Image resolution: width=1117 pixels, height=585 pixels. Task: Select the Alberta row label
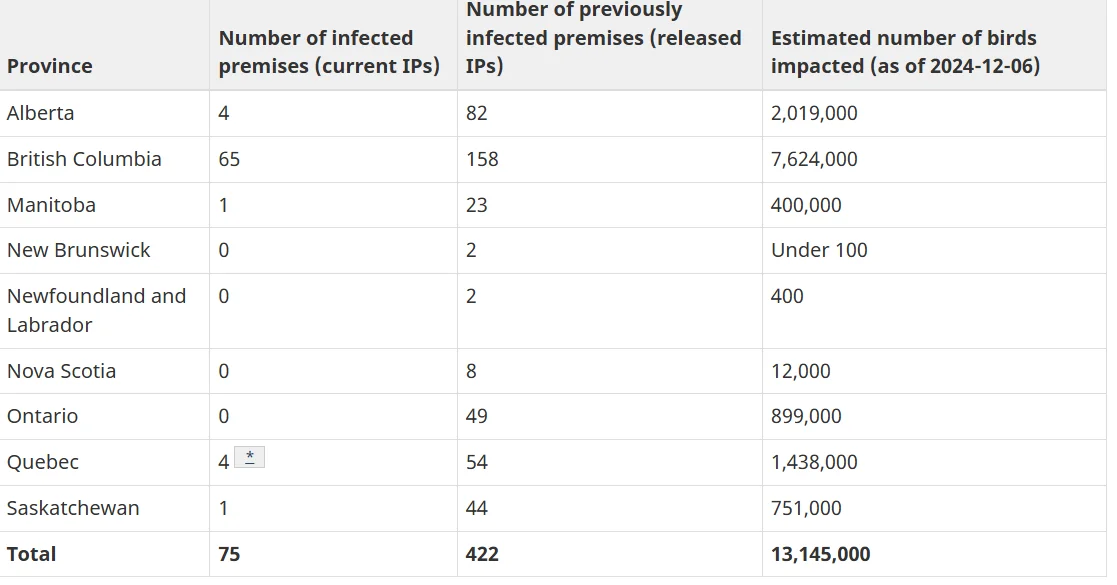[41, 113]
